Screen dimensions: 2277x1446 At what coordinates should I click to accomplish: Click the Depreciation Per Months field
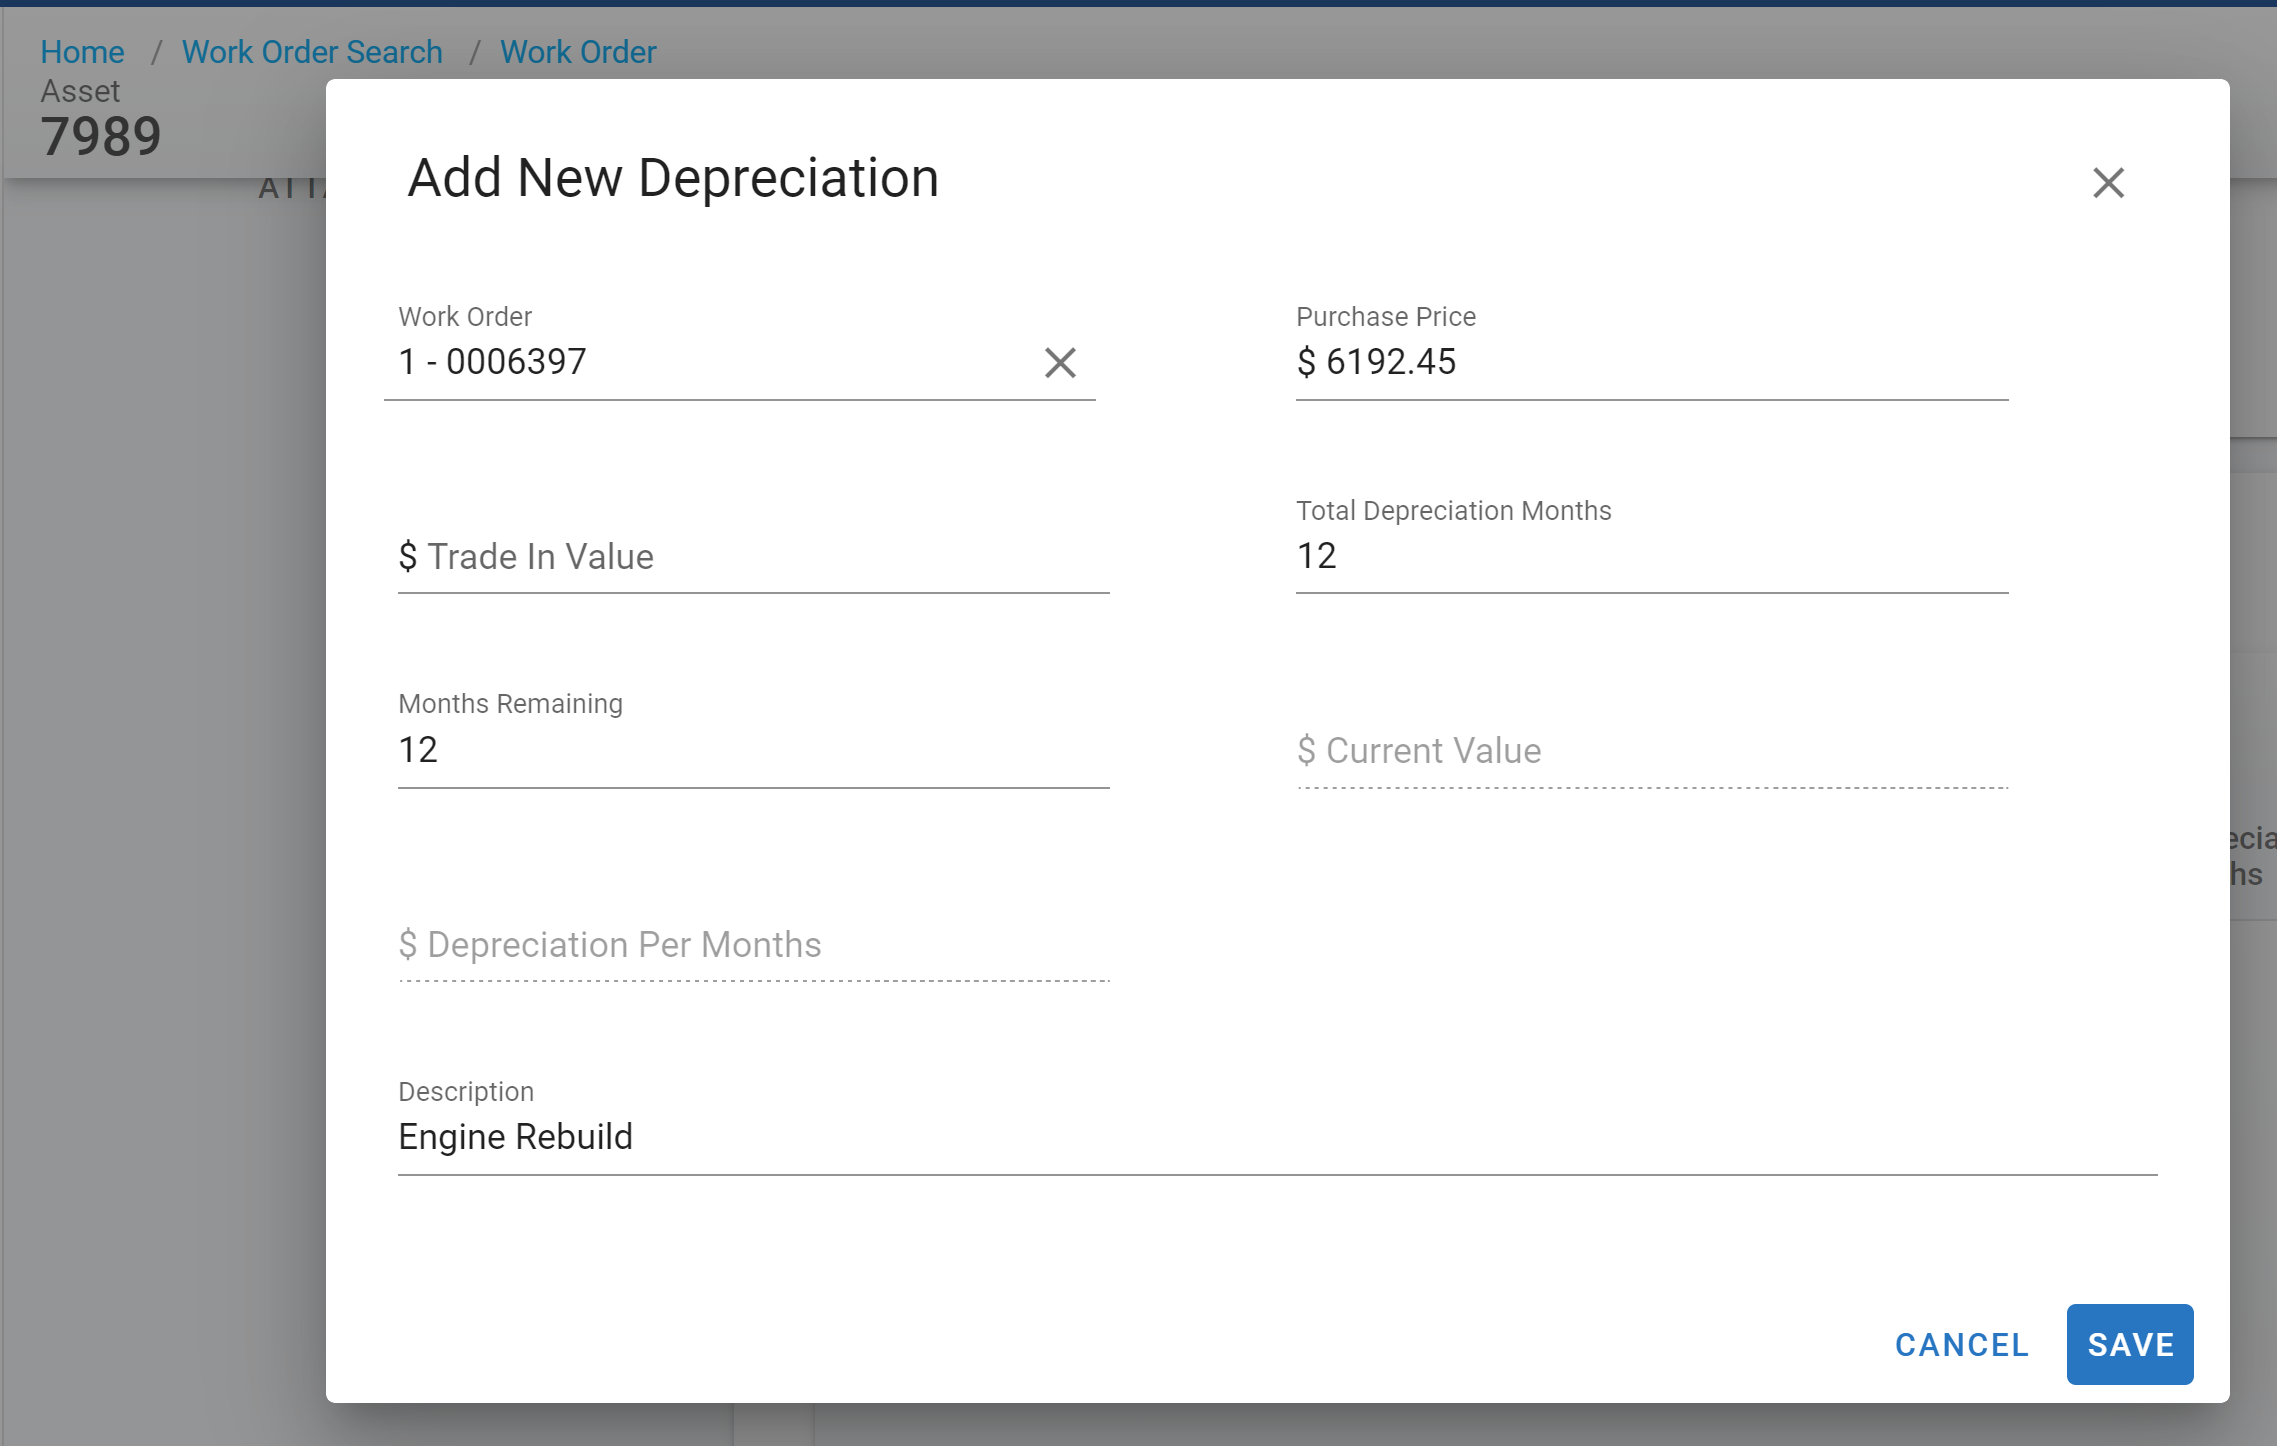752,945
